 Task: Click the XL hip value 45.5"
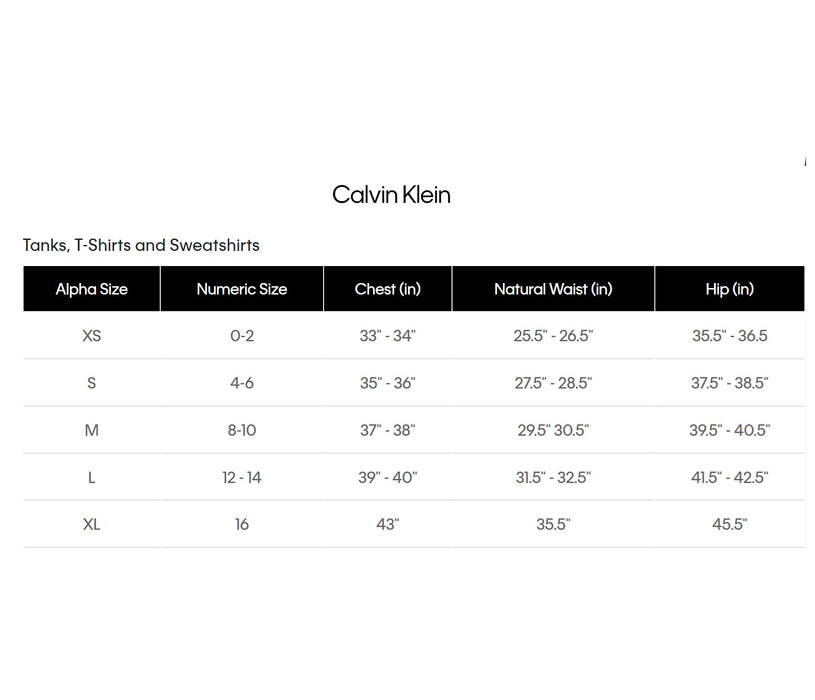[x=730, y=525]
